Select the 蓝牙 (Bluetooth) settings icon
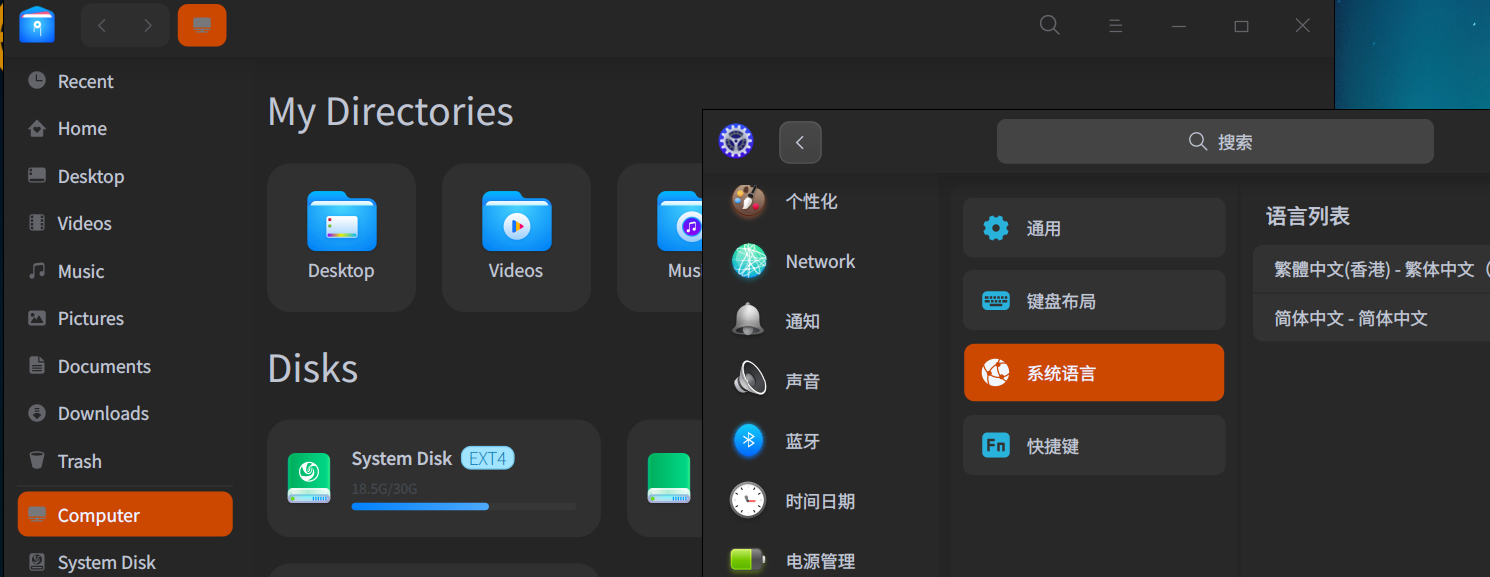This screenshot has height=577, width=1490. tap(749, 441)
